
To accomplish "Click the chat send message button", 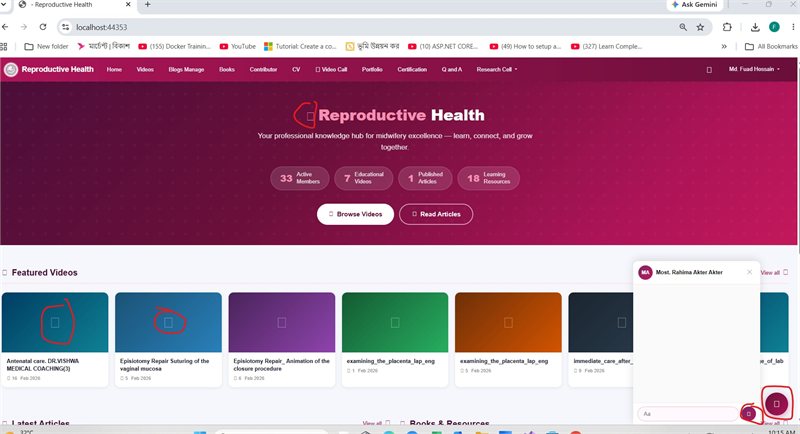I will pyautogui.click(x=748, y=414).
